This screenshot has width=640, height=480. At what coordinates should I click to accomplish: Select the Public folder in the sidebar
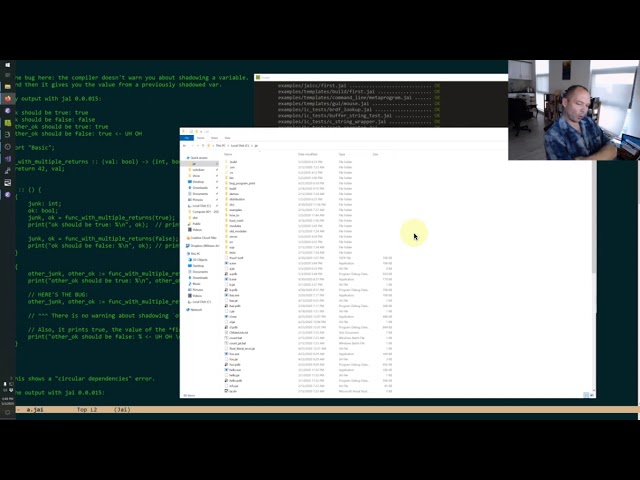pos(197,224)
